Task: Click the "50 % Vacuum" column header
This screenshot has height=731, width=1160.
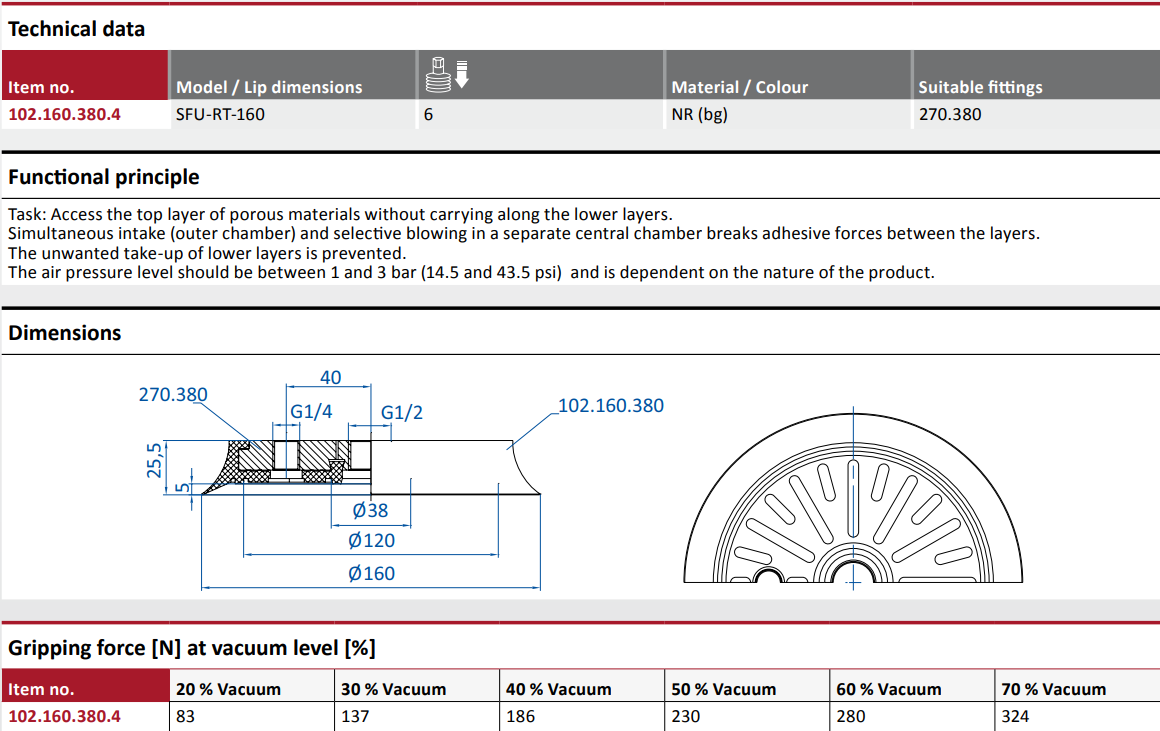Action: tap(724, 690)
